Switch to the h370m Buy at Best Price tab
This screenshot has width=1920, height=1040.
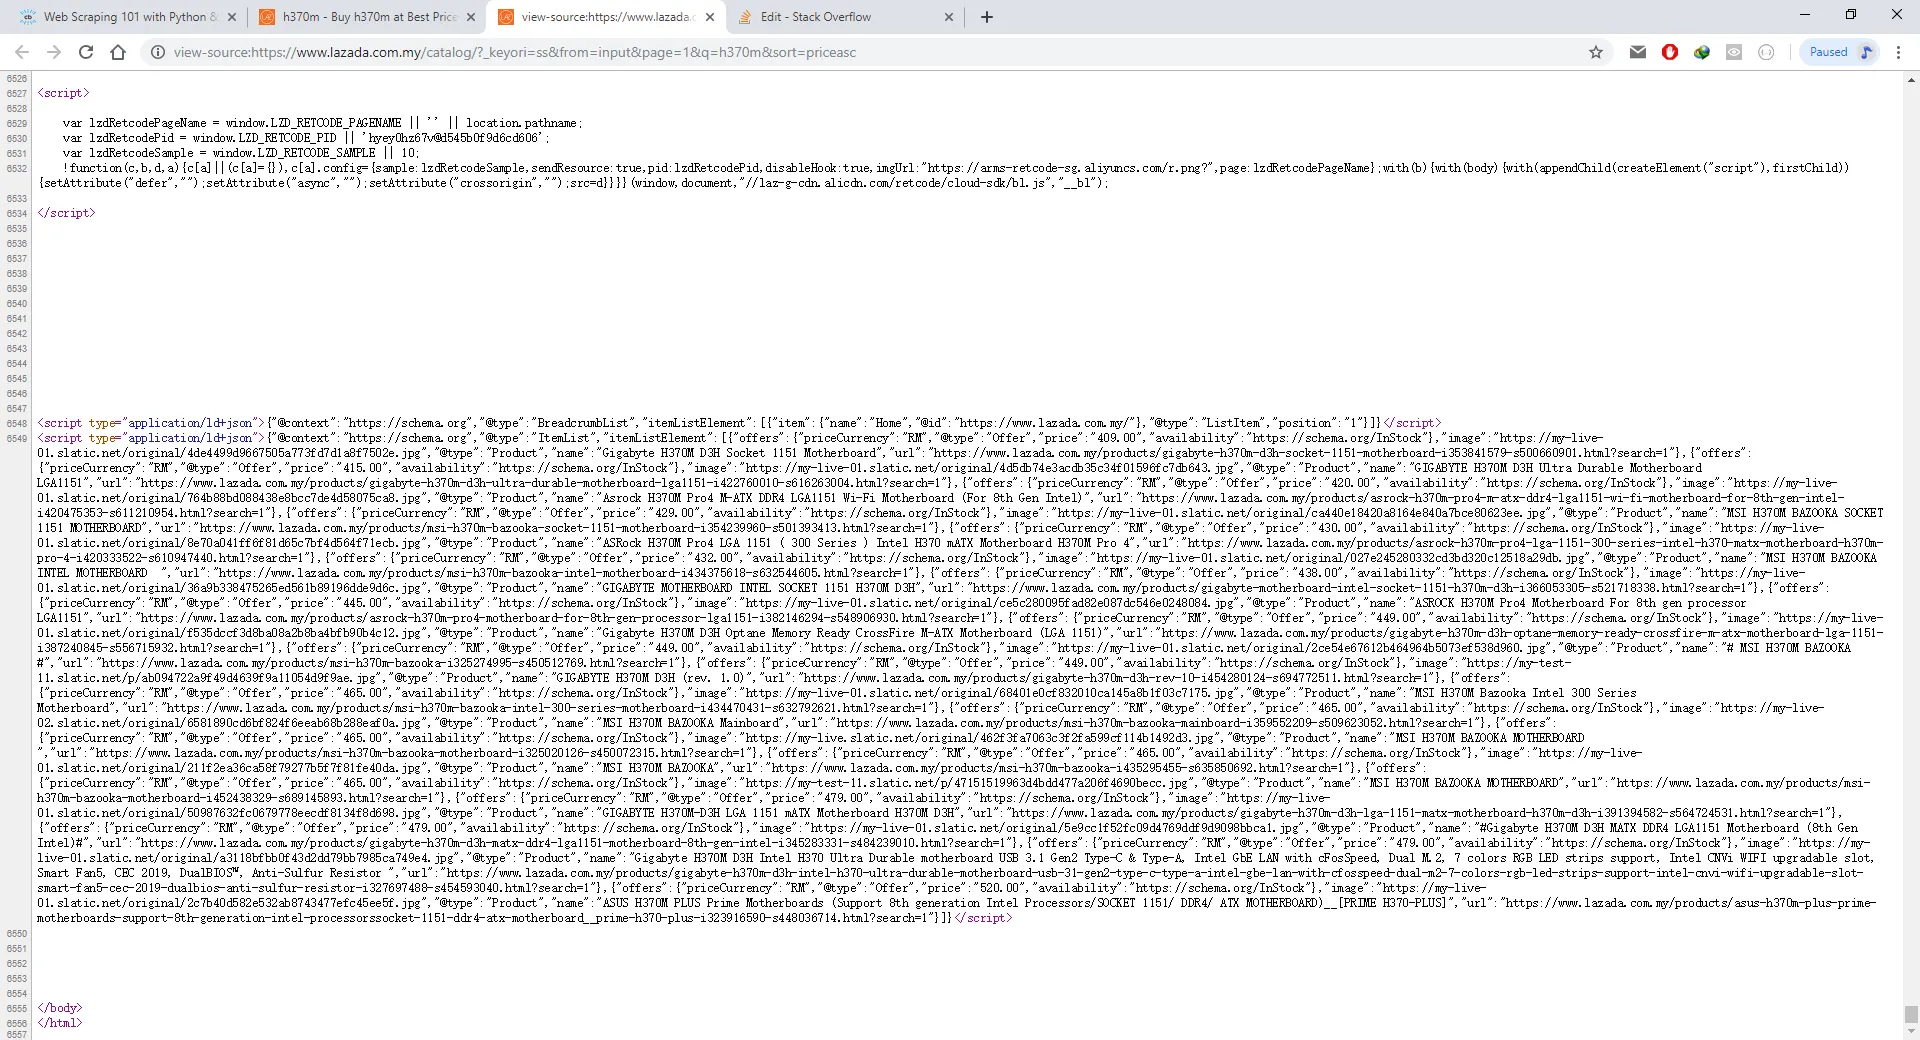tap(366, 17)
